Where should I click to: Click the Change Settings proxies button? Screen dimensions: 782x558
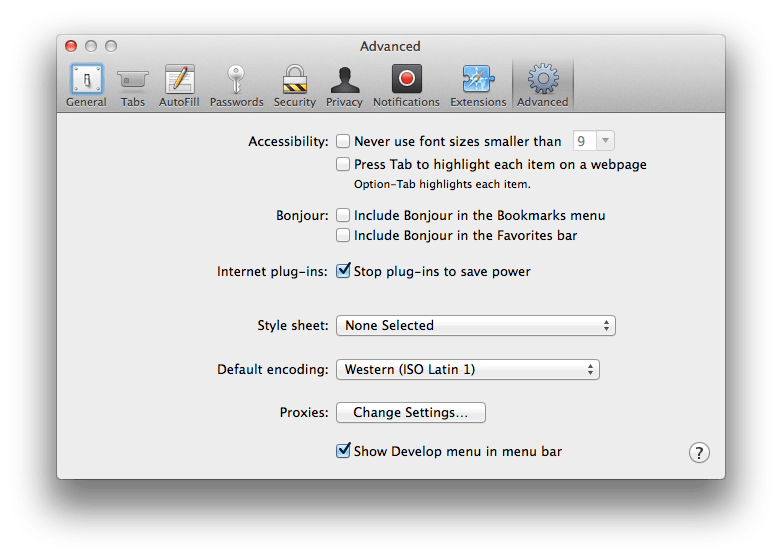click(x=410, y=413)
